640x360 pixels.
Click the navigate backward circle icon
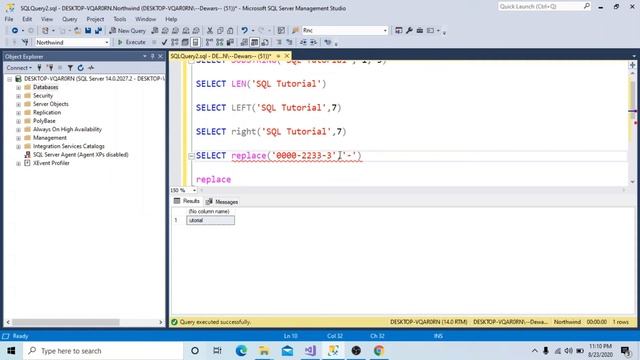point(15,31)
